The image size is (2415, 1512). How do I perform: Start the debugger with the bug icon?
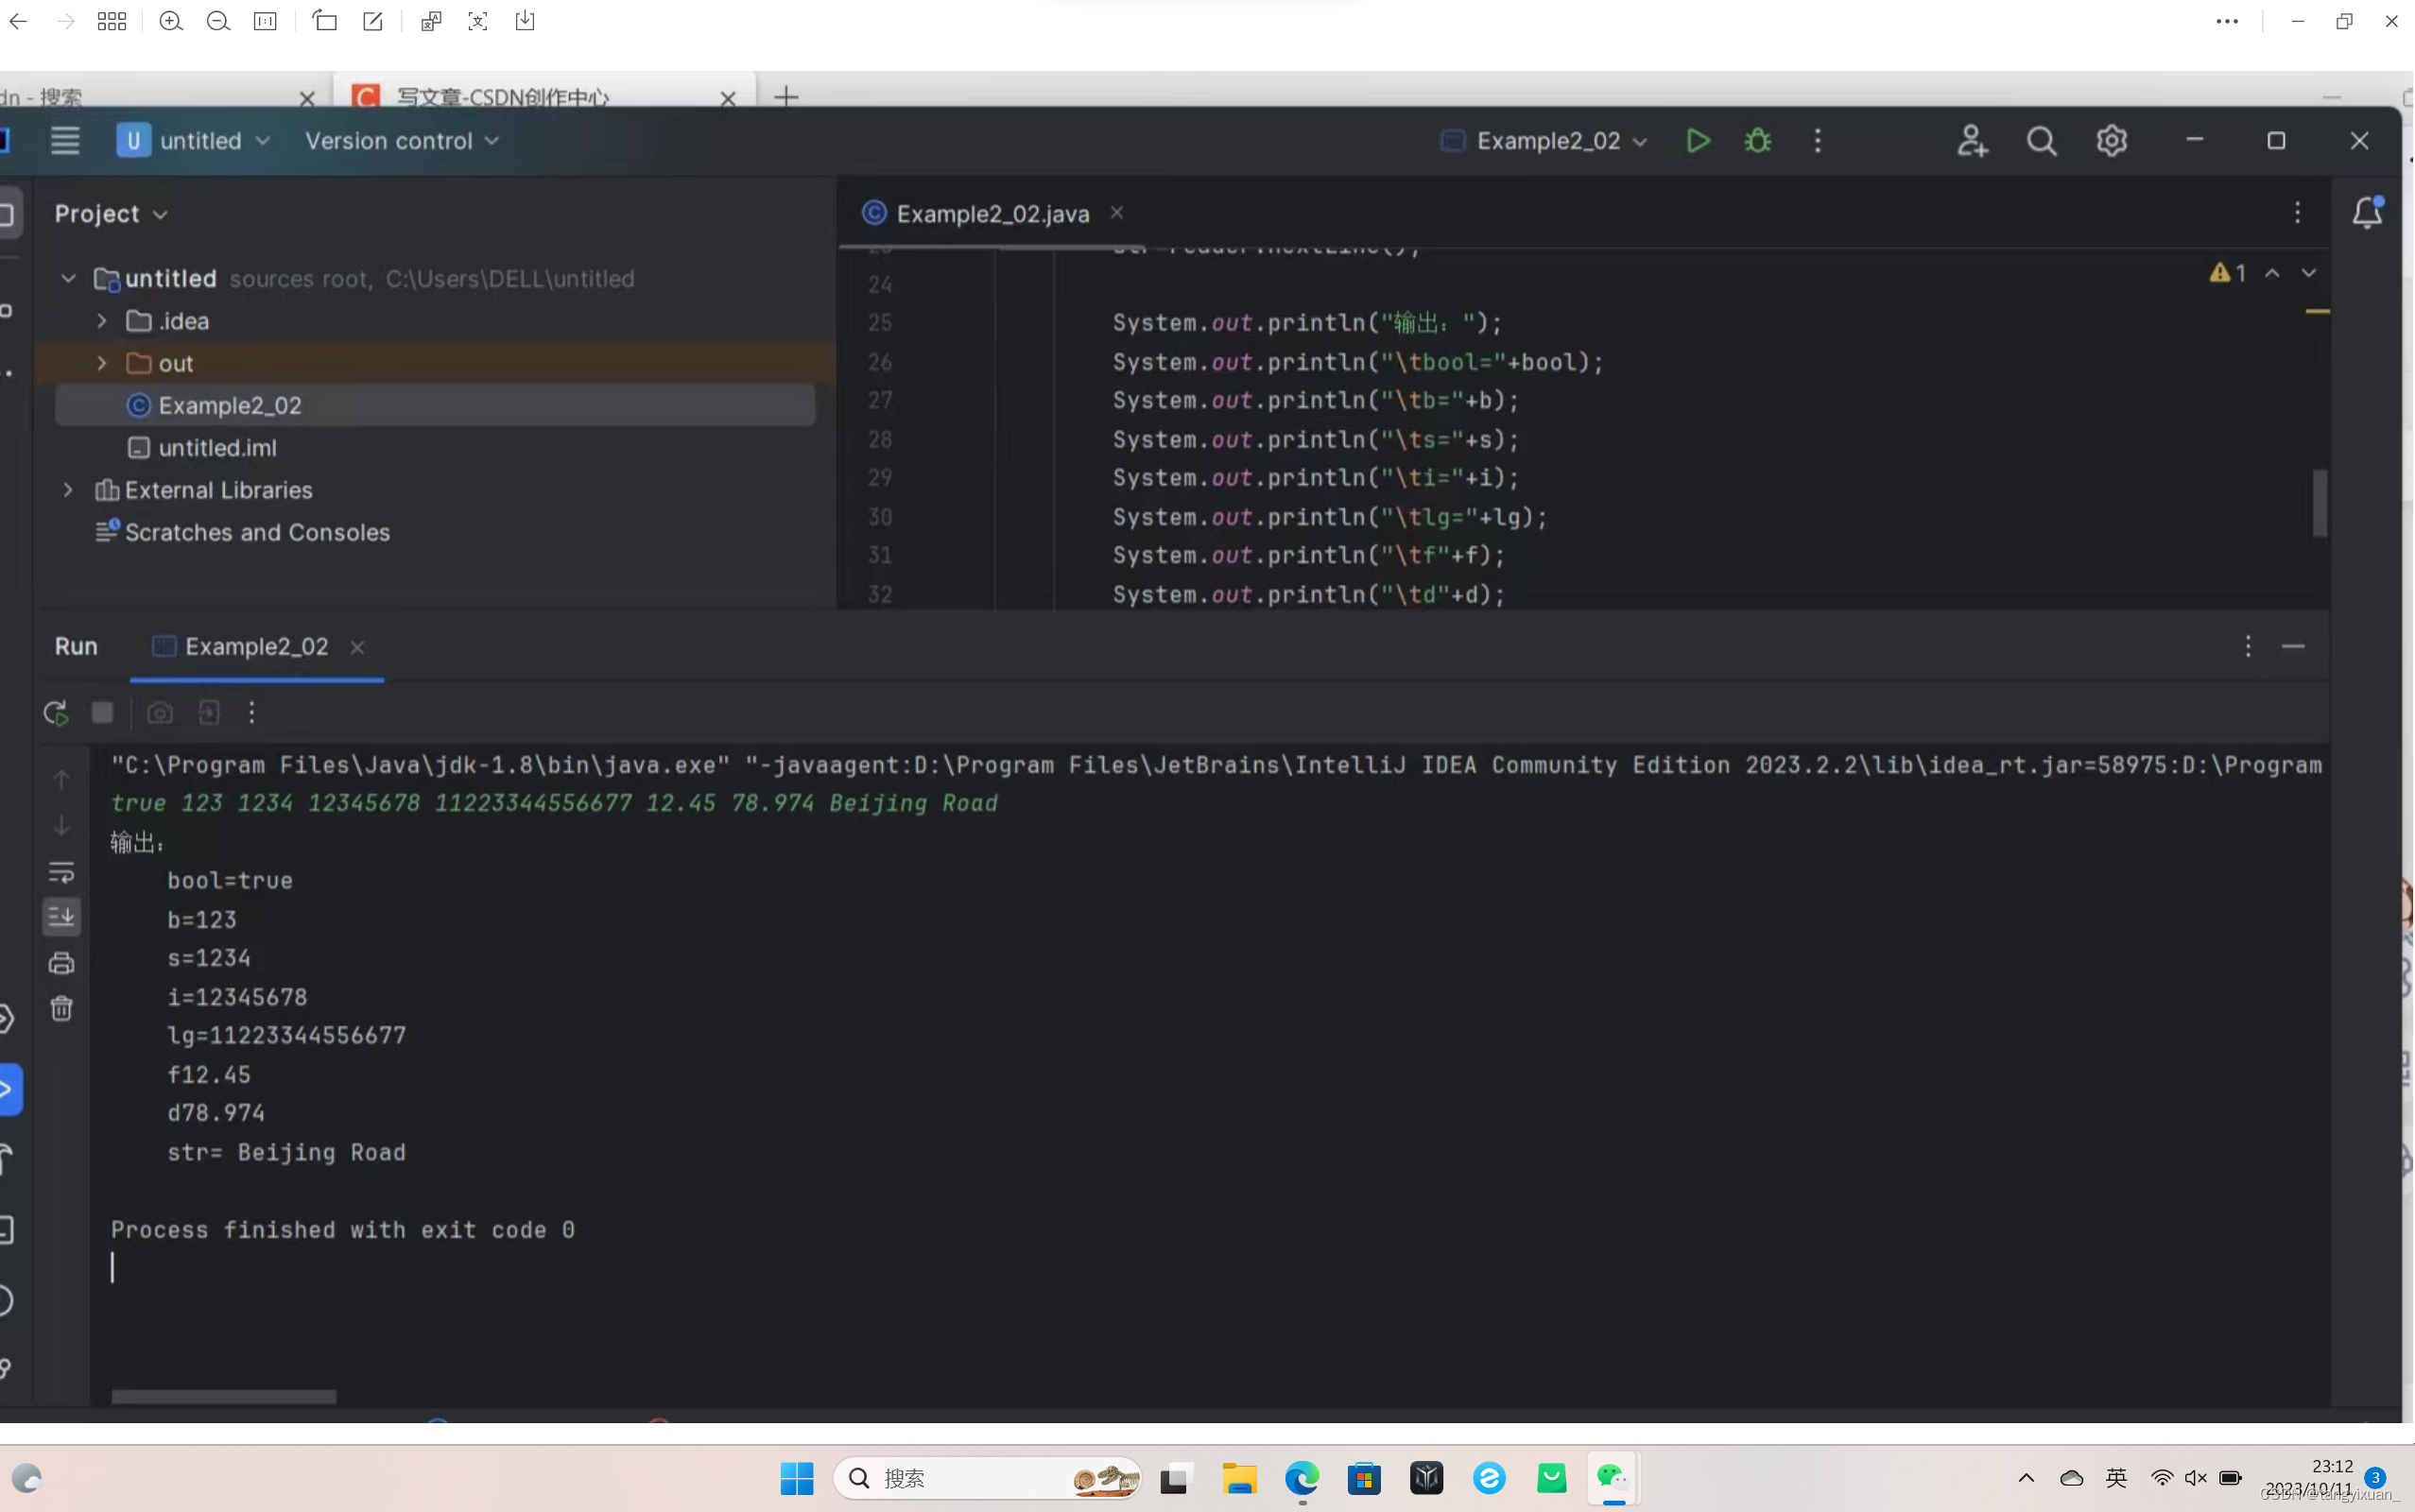coord(1757,141)
